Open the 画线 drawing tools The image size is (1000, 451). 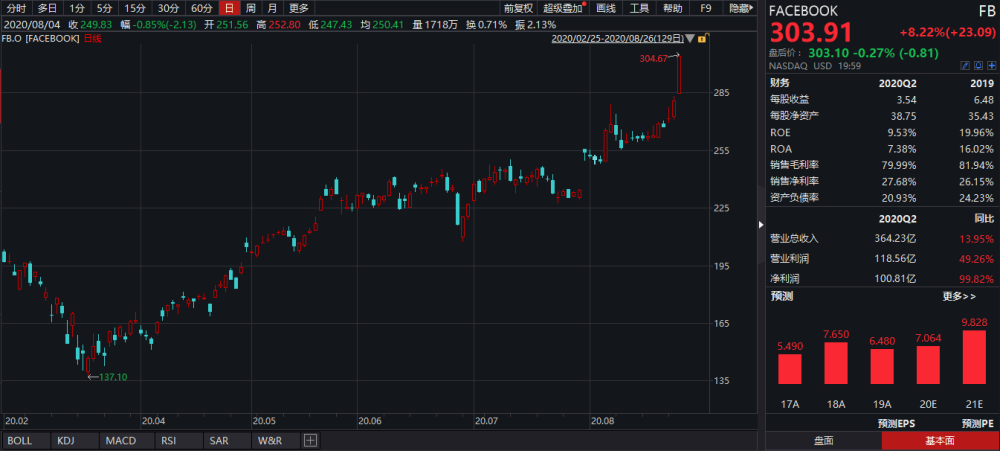pyautogui.click(x=606, y=8)
